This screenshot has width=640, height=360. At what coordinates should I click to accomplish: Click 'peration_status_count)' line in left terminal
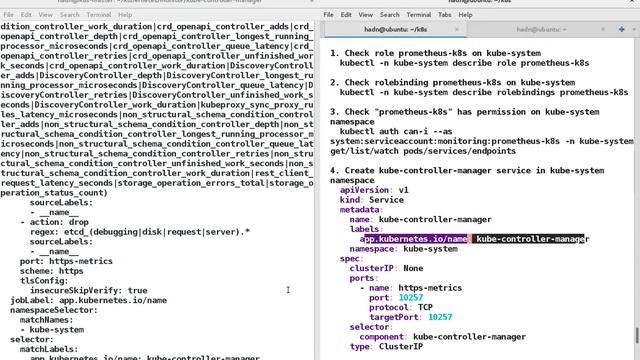point(54,193)
